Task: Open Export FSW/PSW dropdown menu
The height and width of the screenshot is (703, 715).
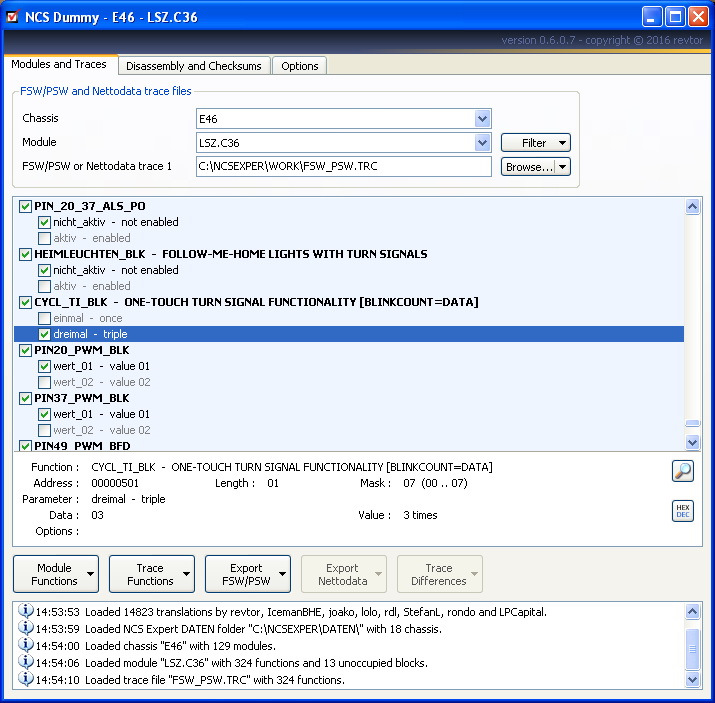Action: pos(283,574)
